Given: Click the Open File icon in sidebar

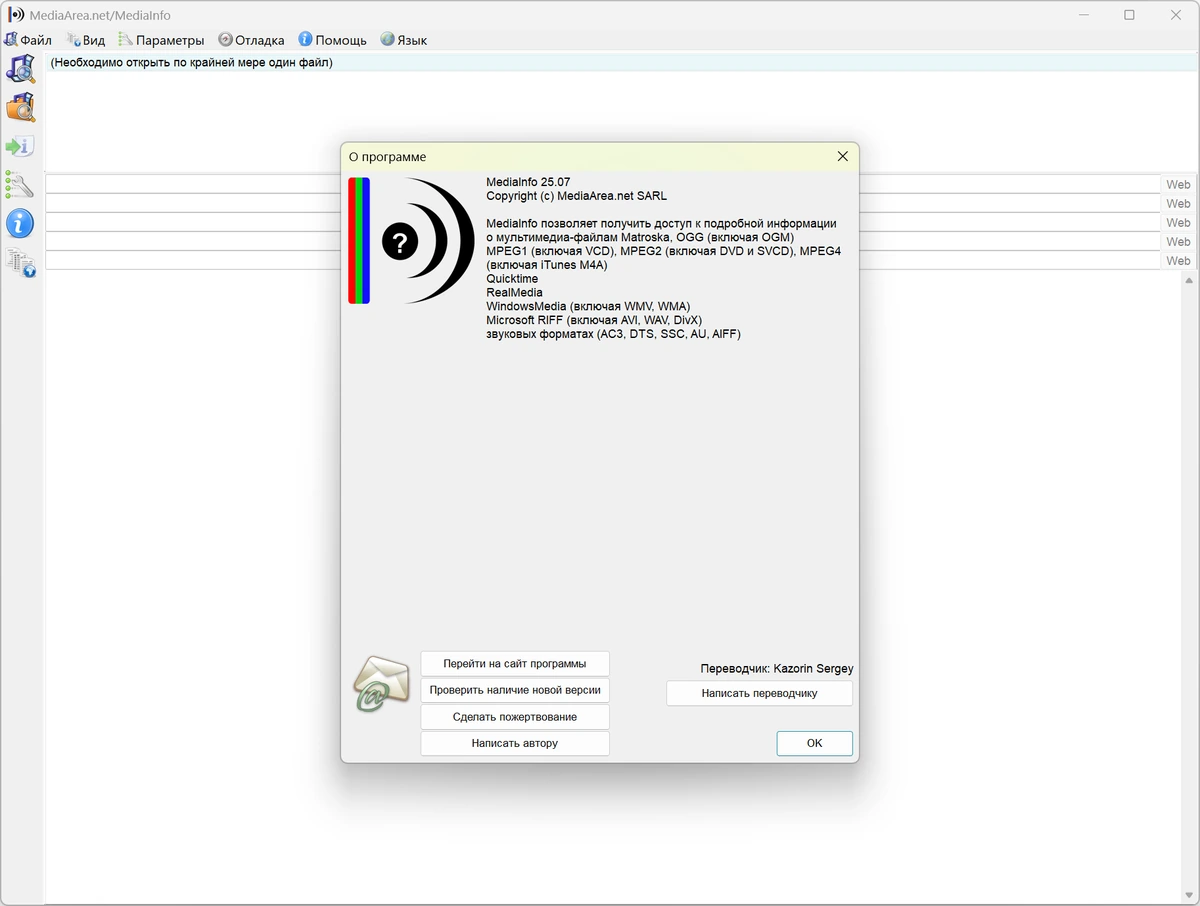Looking at the screenshot, I should tap(21, 69).
